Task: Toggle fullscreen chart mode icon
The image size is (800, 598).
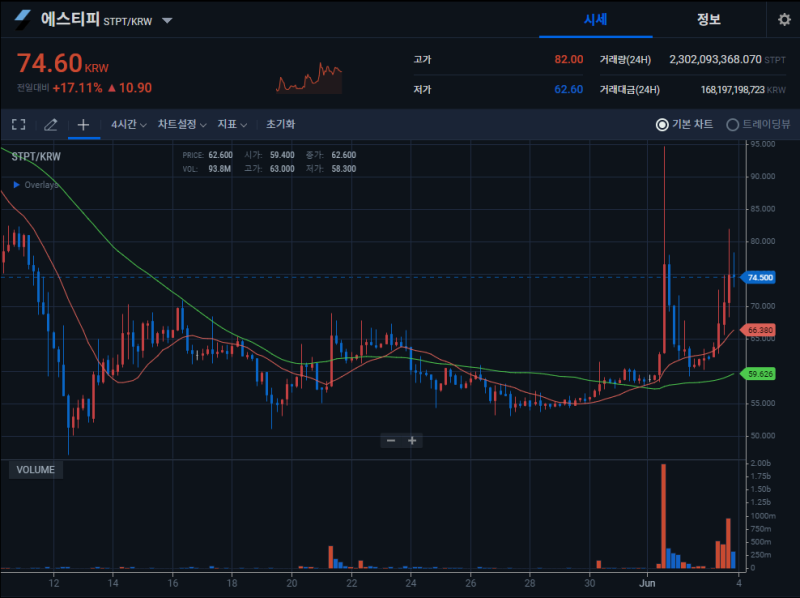Action: (19, 124)
